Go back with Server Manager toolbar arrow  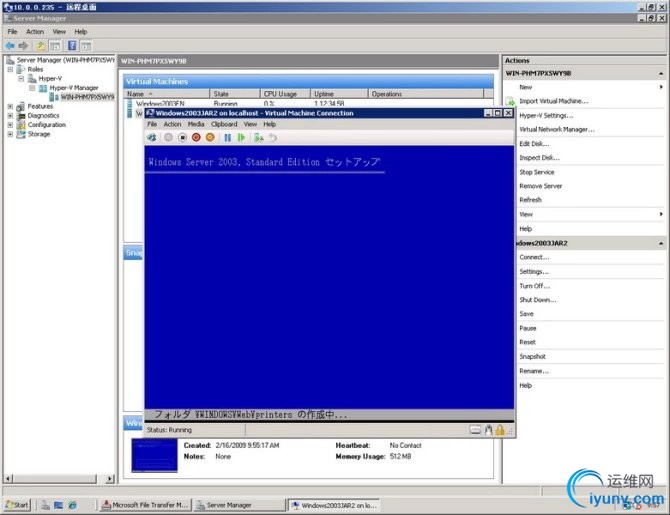coord(10,46)
